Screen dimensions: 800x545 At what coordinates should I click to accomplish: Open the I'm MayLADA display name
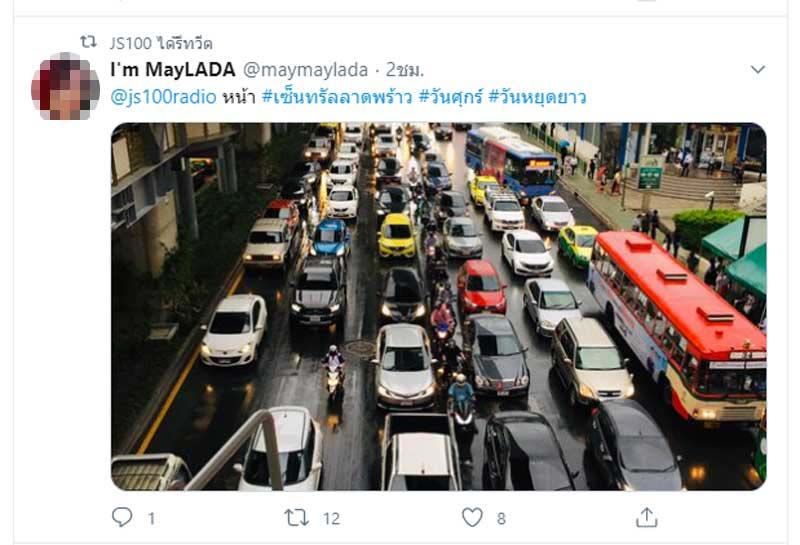pos(172,70)
